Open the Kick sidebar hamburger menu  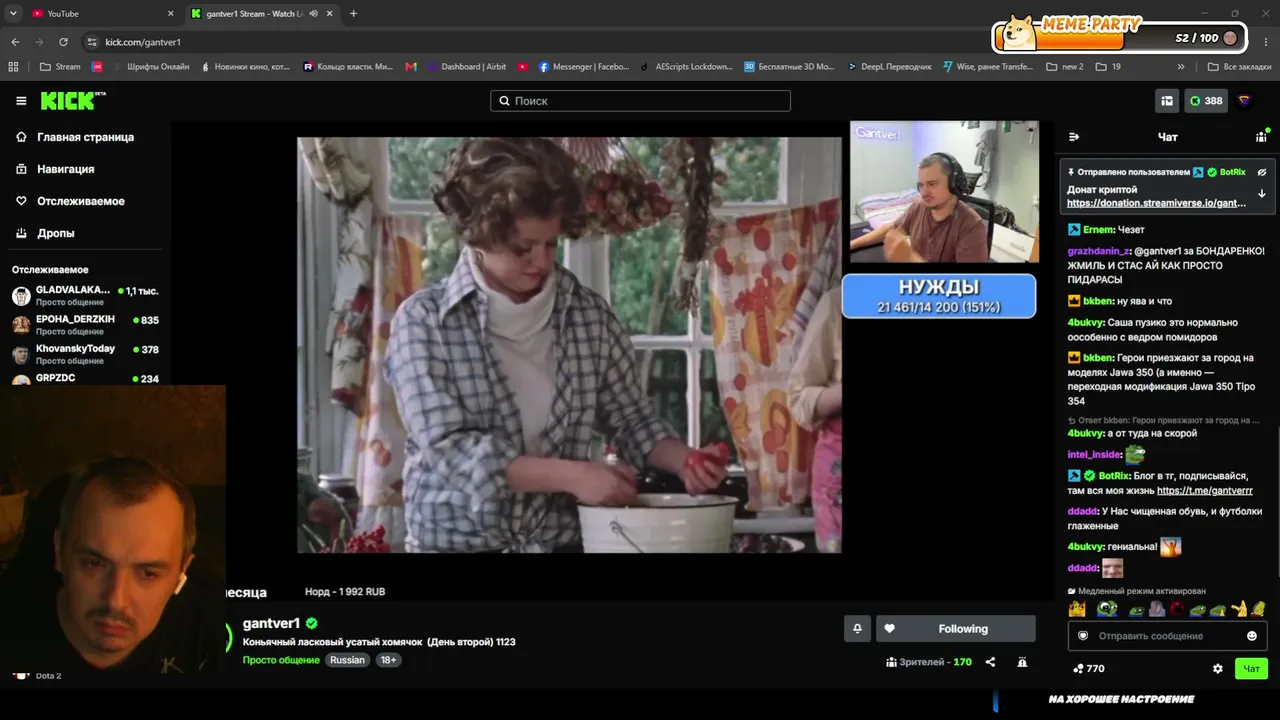pyautogui.click(x=21, y=101)
